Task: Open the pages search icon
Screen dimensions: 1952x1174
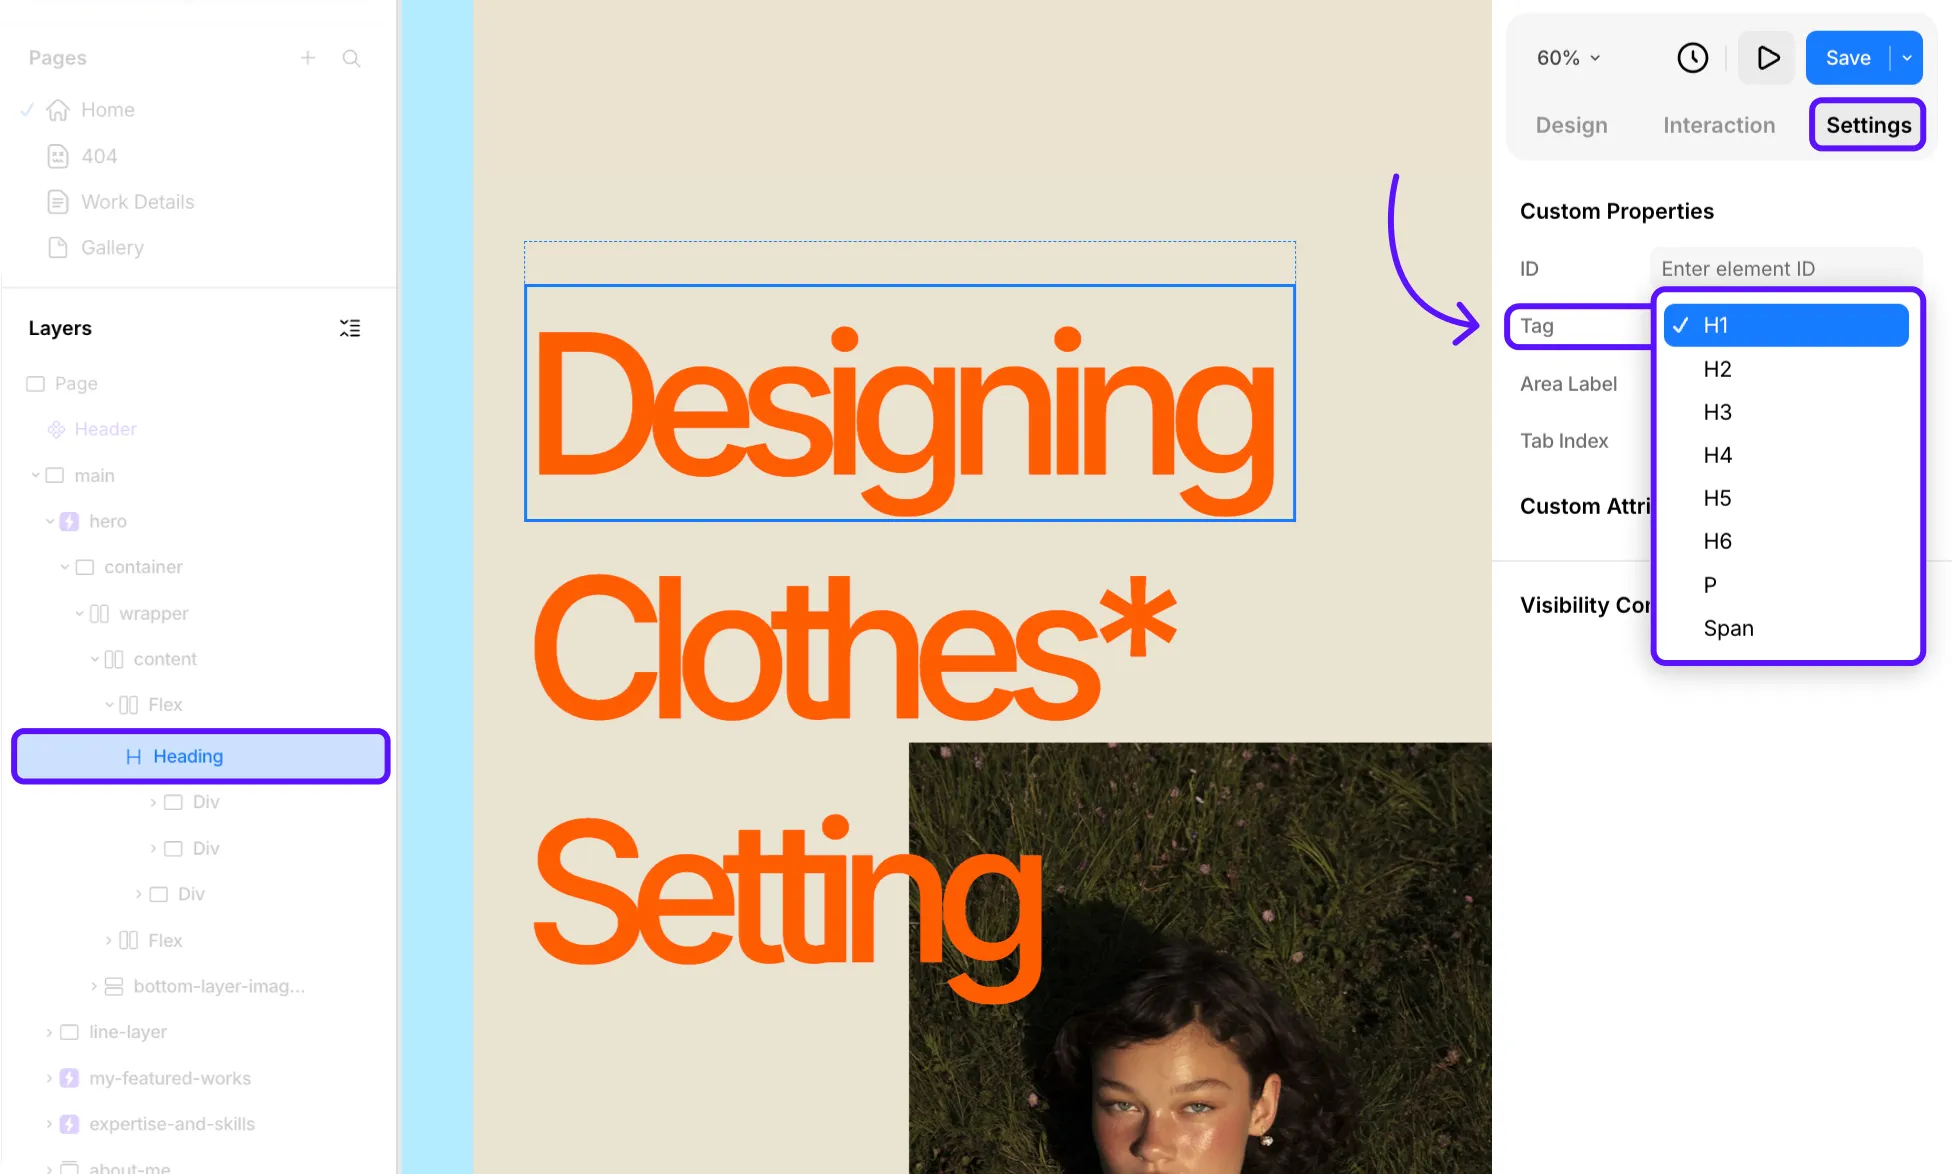Action: 351,58
